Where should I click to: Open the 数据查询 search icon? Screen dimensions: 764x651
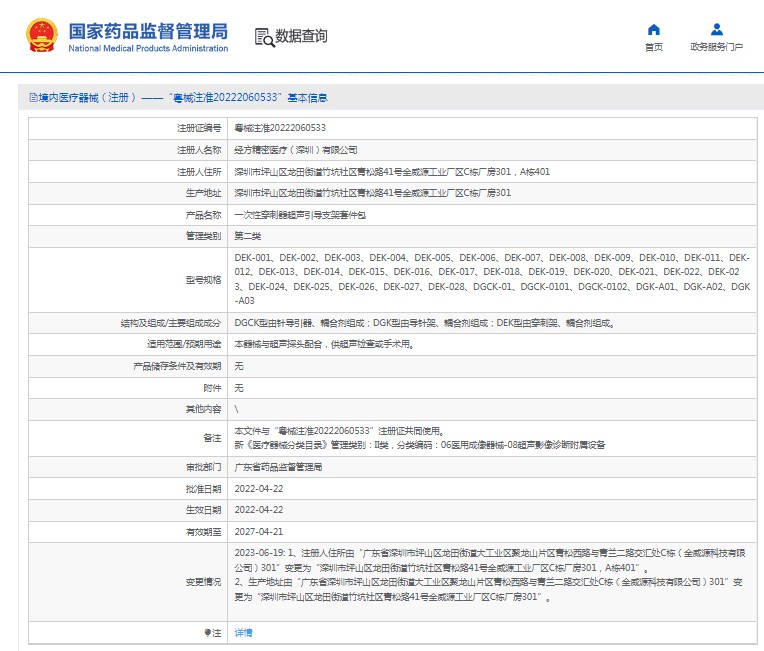(265, 37)
